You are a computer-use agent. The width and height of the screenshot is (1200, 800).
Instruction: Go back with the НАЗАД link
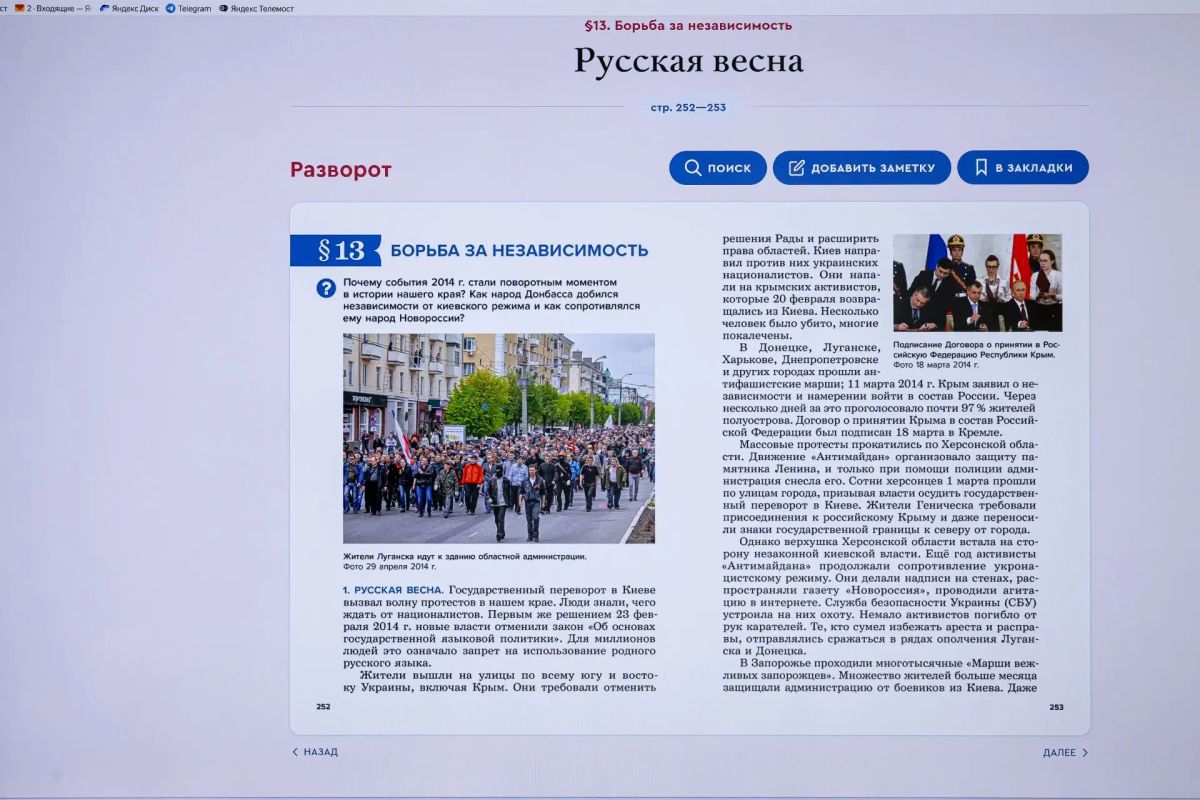(315, 752)
